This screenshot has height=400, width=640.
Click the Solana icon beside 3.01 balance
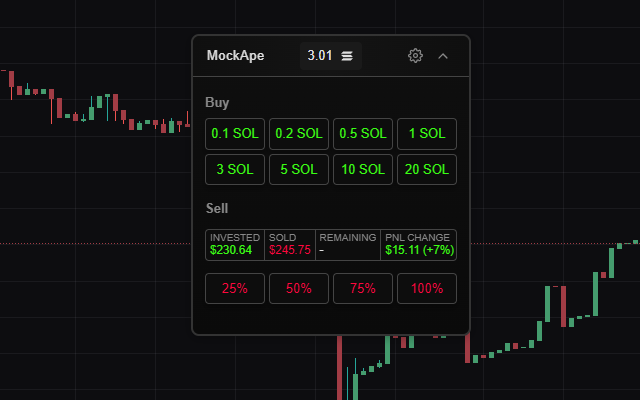[347, 56]
